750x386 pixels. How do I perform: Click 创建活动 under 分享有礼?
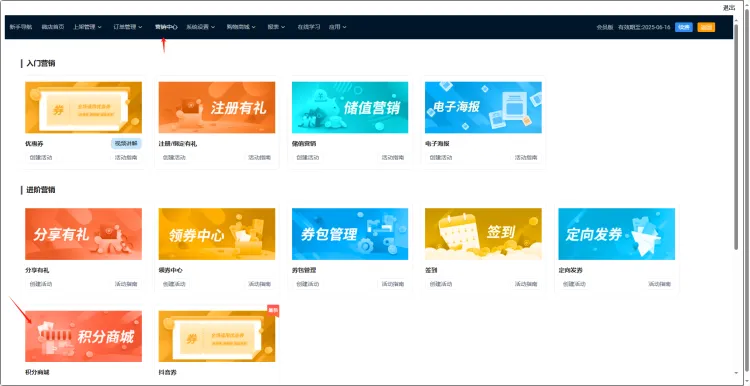click(41, 284)
